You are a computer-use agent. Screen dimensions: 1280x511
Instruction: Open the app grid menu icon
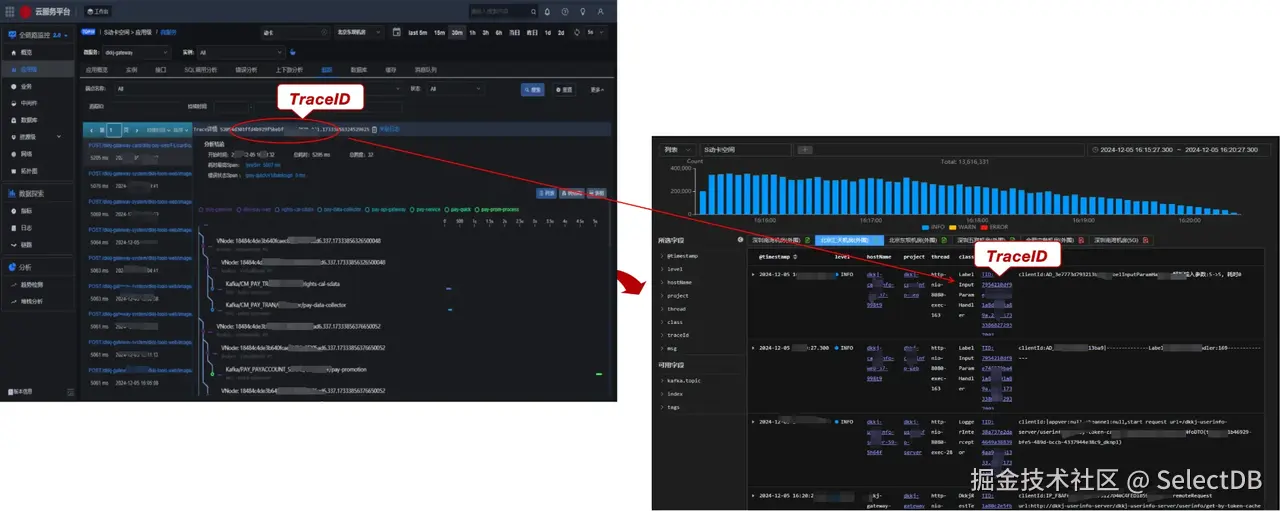click(10, 12)
